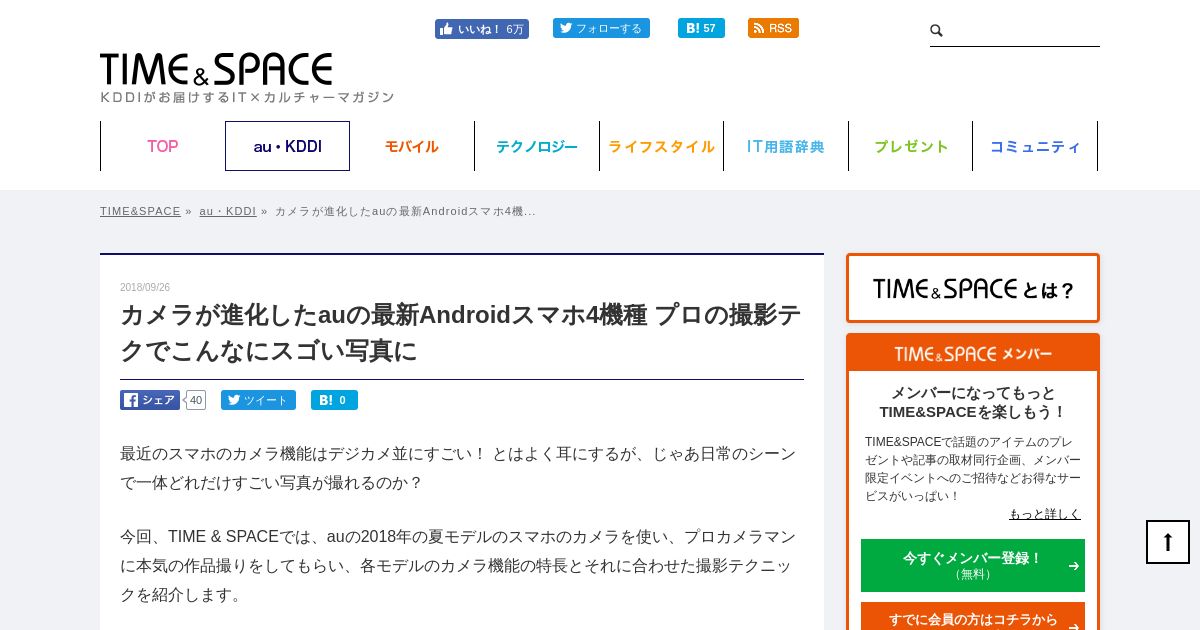Image resolution: width=1200 pixels, height=630 pixels.
Task: Open the TOP navigation tab
Action: click(x=163, y=146)
